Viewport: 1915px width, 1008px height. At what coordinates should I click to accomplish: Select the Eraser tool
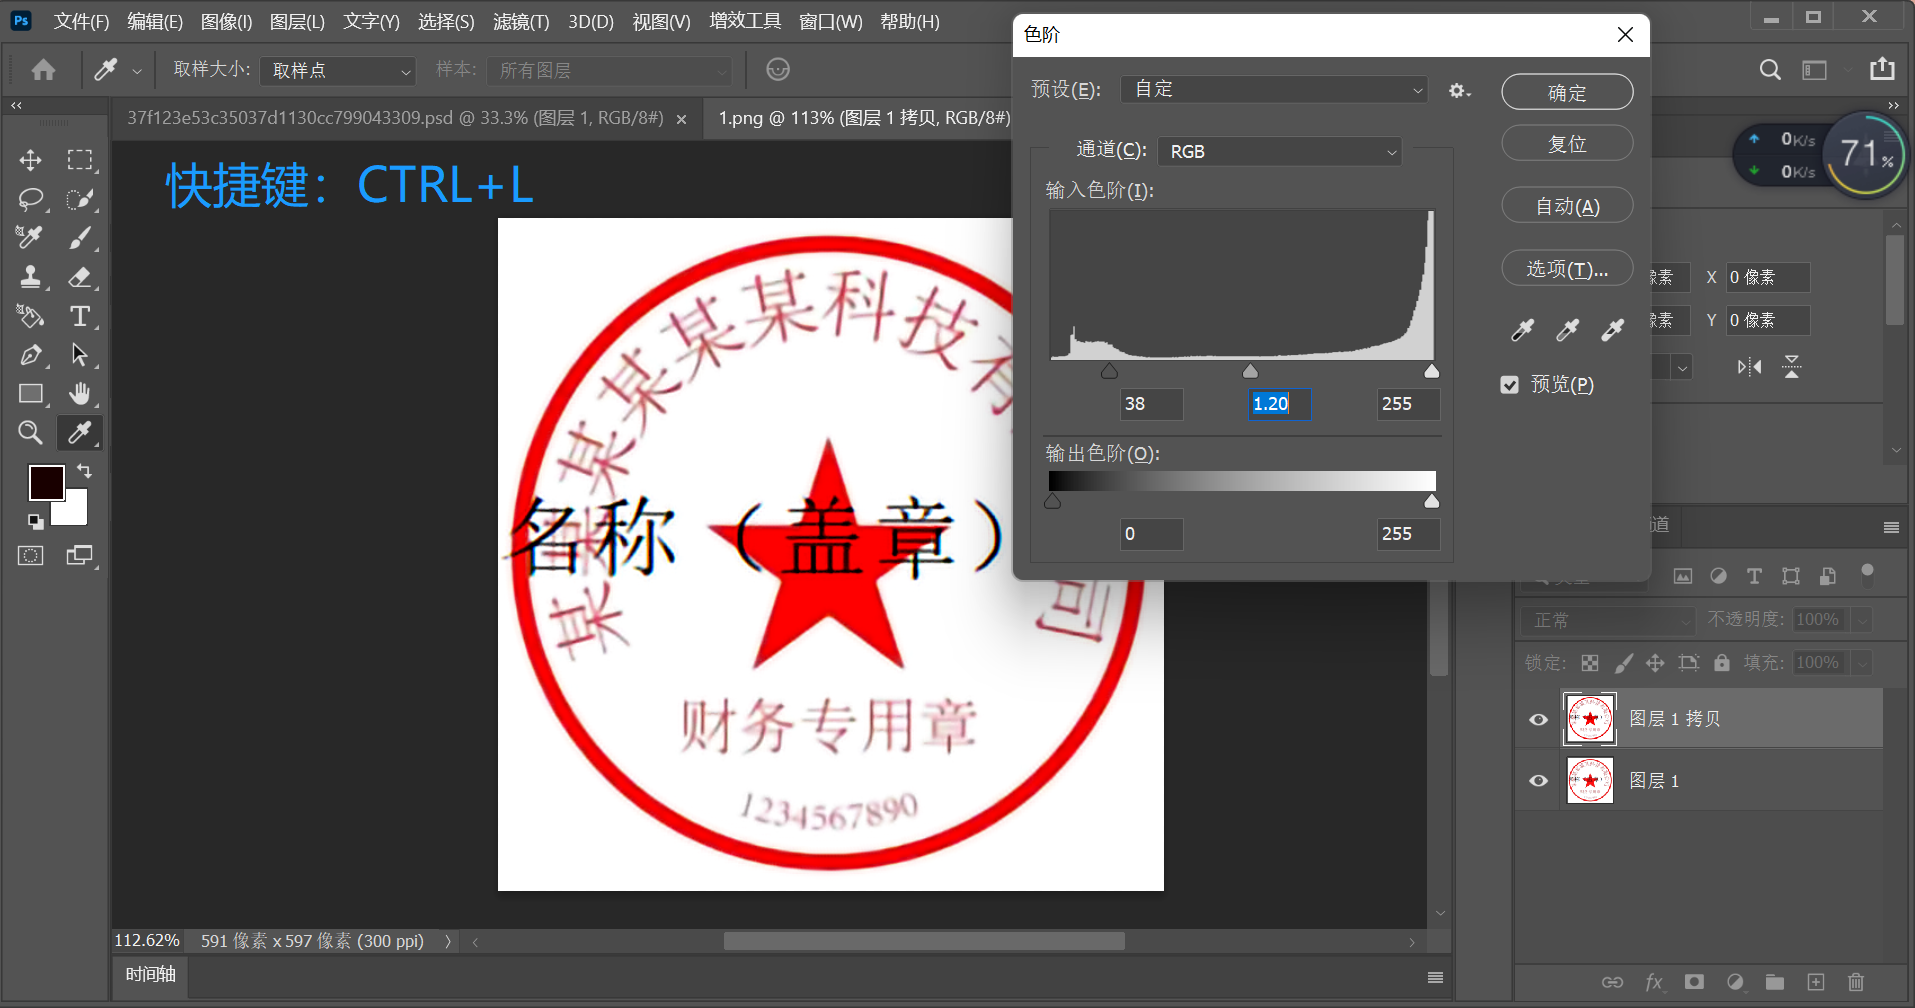(80, 277)
